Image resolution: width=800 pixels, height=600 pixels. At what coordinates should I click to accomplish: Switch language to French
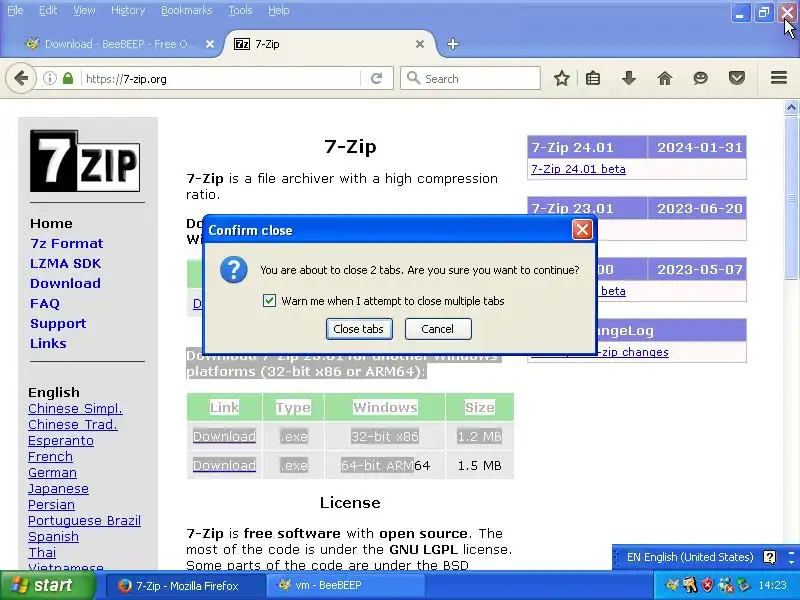(x=50, y=457)
